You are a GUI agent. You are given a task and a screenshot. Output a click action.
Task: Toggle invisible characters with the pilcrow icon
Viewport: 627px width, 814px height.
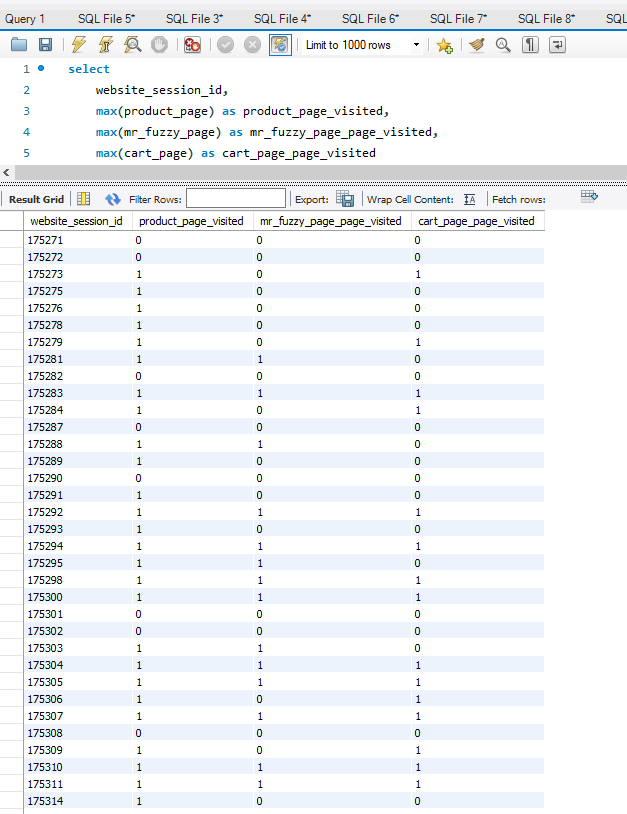click(x=530, y=45)
